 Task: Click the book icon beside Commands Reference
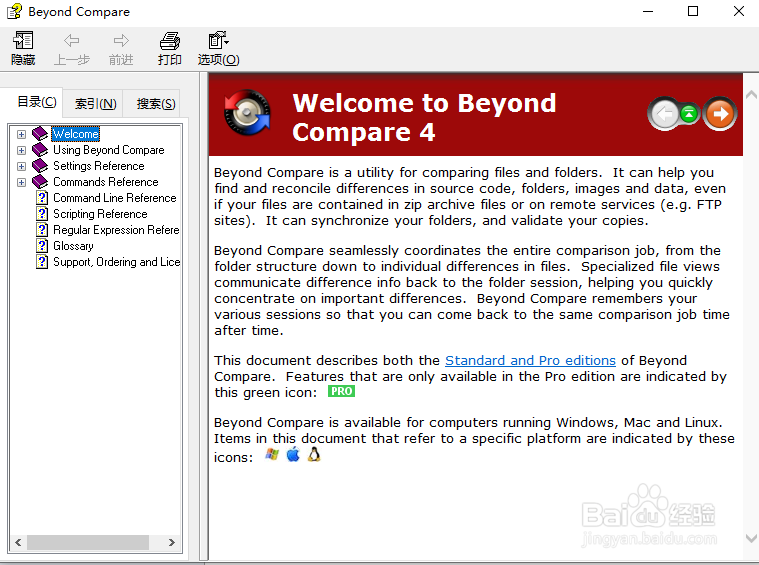coord(40,182)
